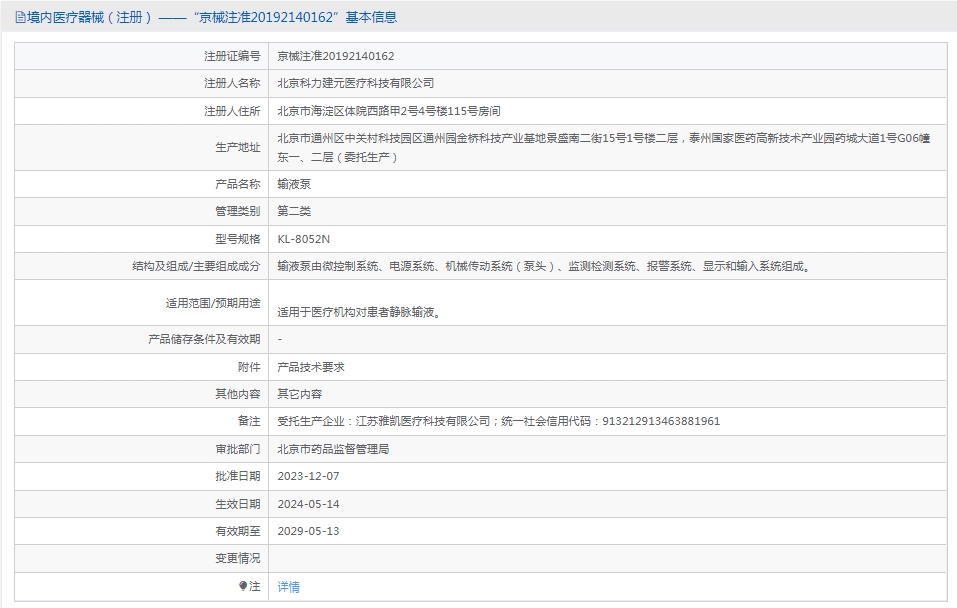Click the registrant address value cell
The height and width of the screenshot is (608, 957).
tap(389, 111)
